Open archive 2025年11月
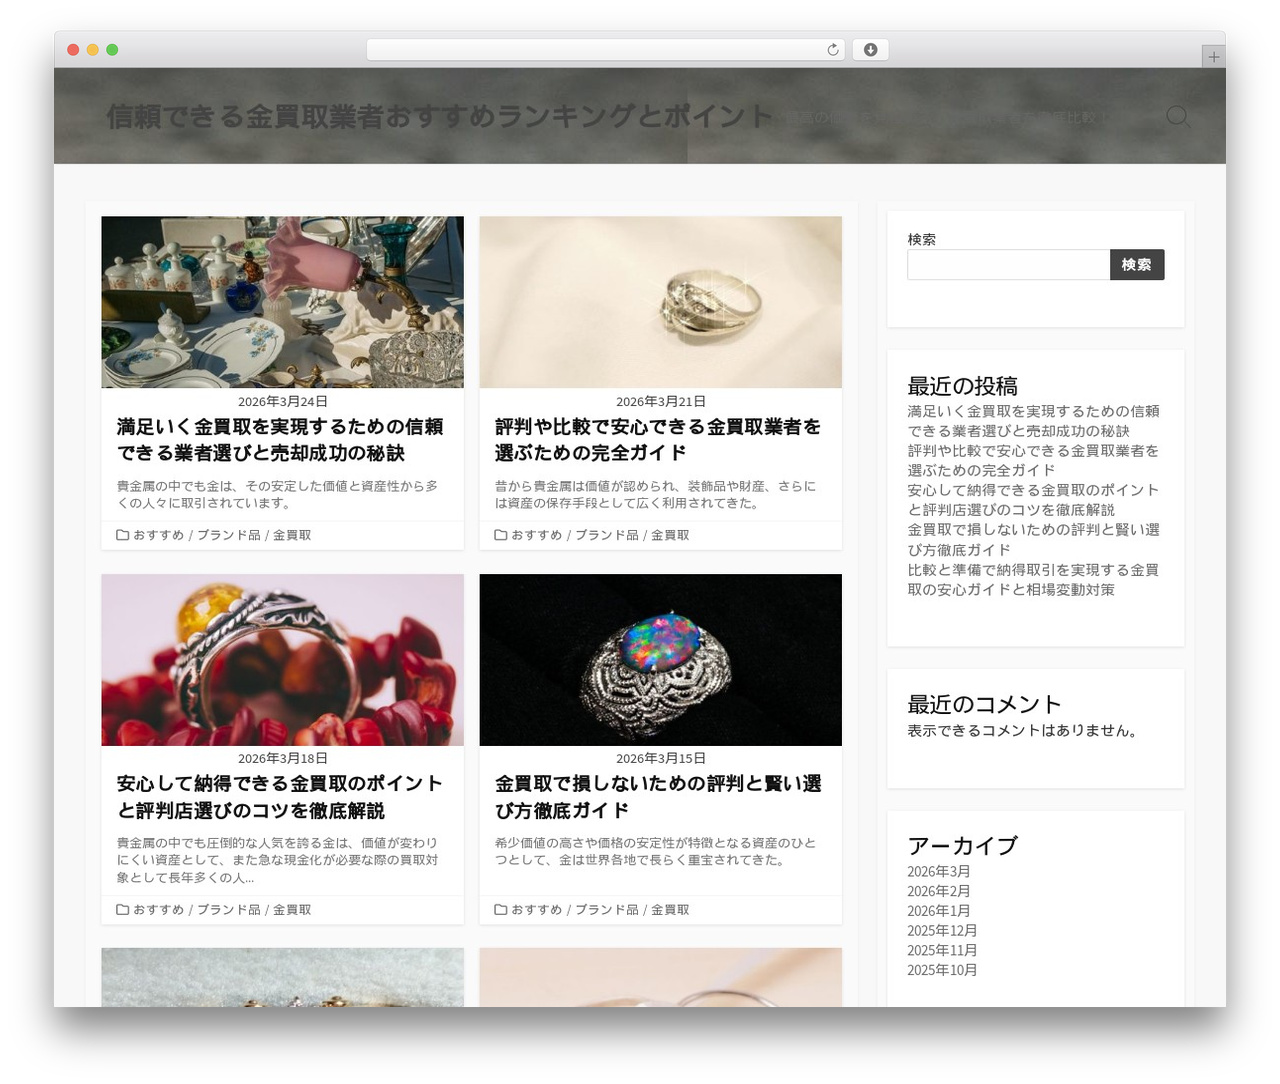 click(942, 951)
